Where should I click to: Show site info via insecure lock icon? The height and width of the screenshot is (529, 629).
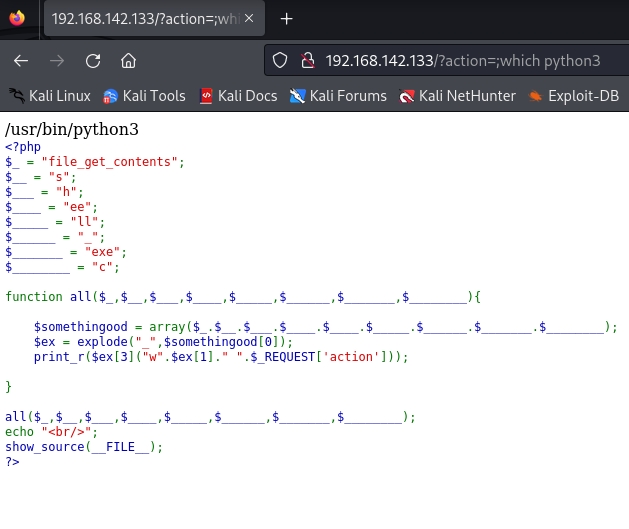(308, 60)
